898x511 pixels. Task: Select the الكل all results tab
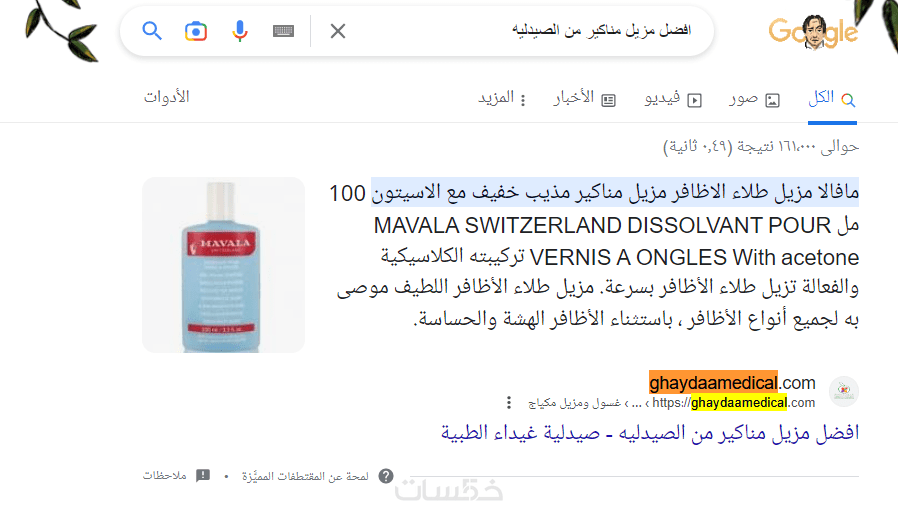point(832,99)
